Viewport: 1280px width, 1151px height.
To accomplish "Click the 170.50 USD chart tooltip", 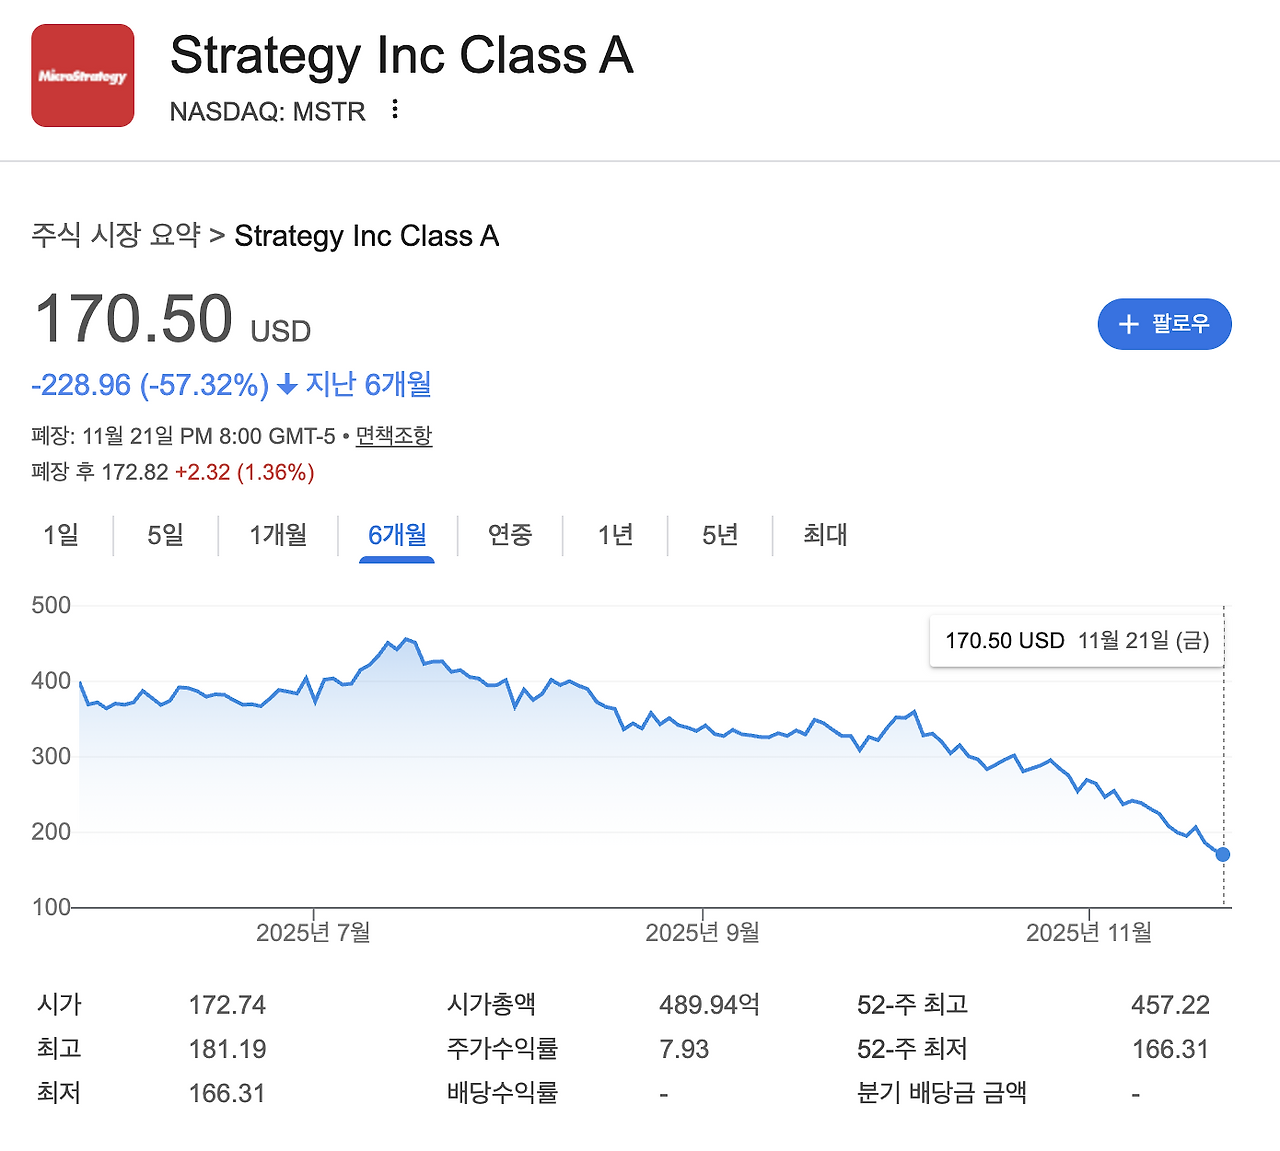I will point(1077,641).
